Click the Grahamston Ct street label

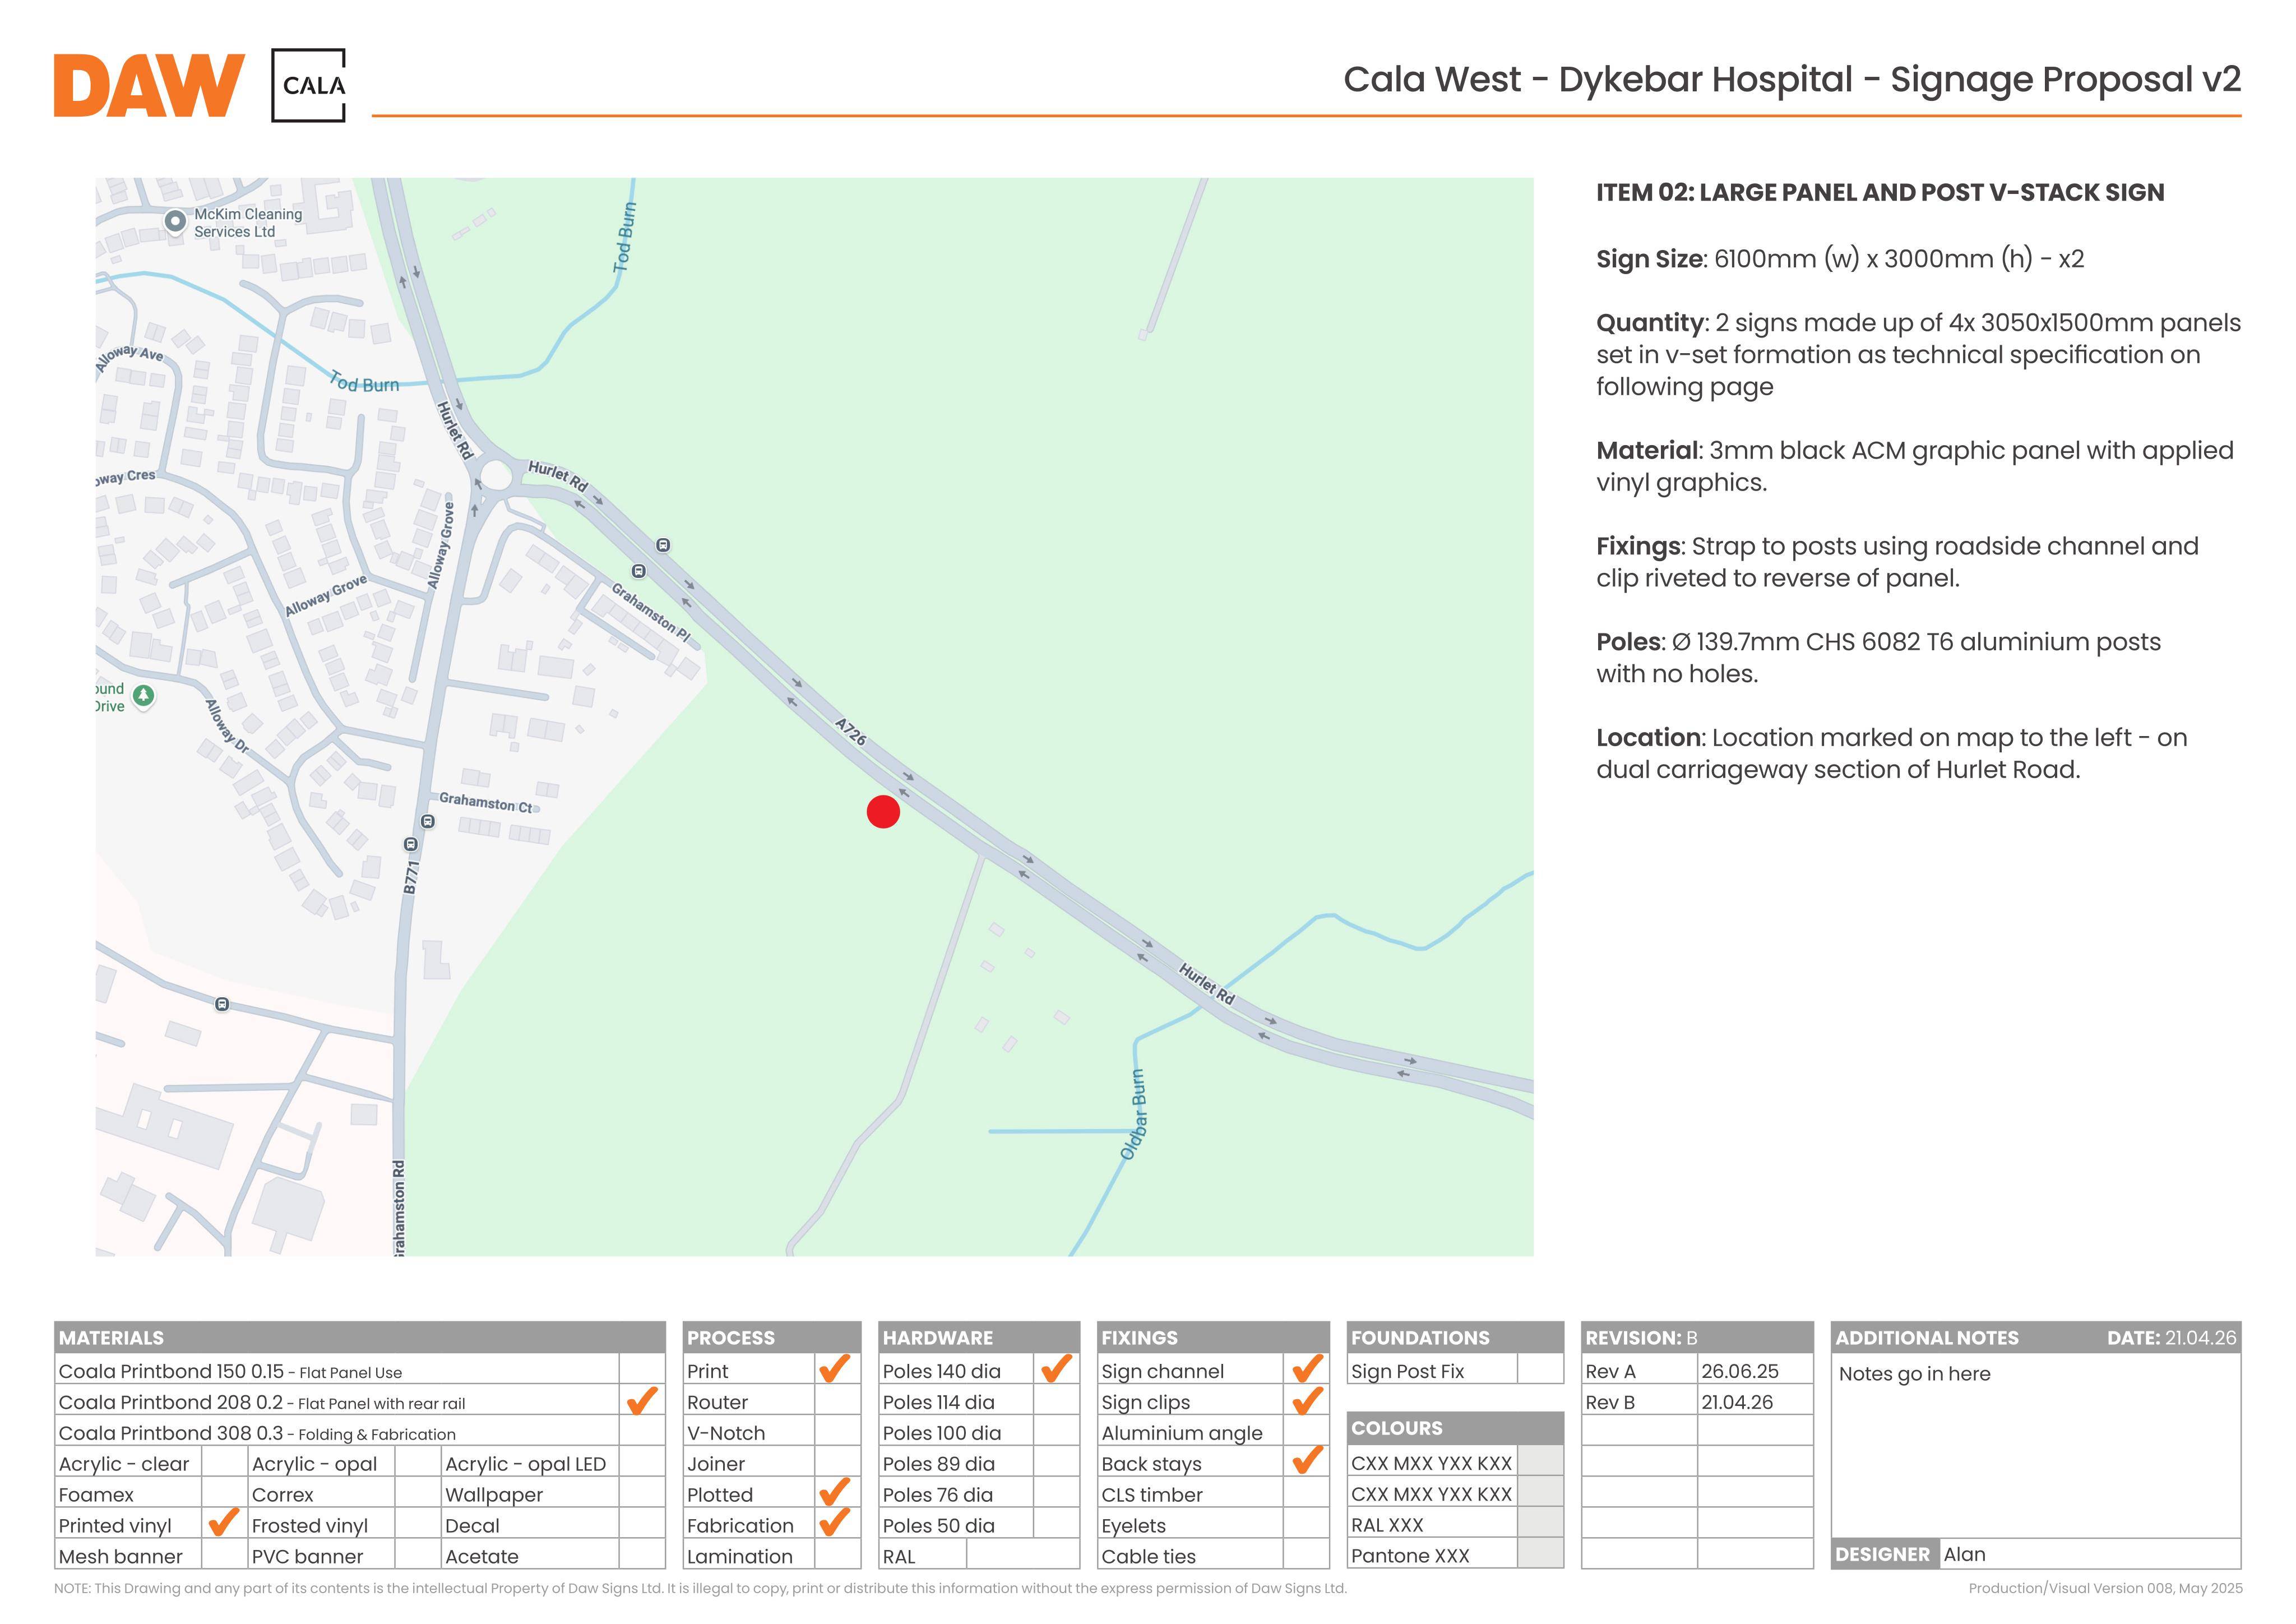[486, 803]
